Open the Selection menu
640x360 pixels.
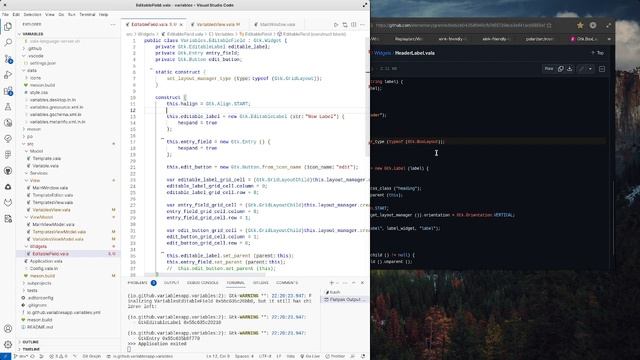32,14
